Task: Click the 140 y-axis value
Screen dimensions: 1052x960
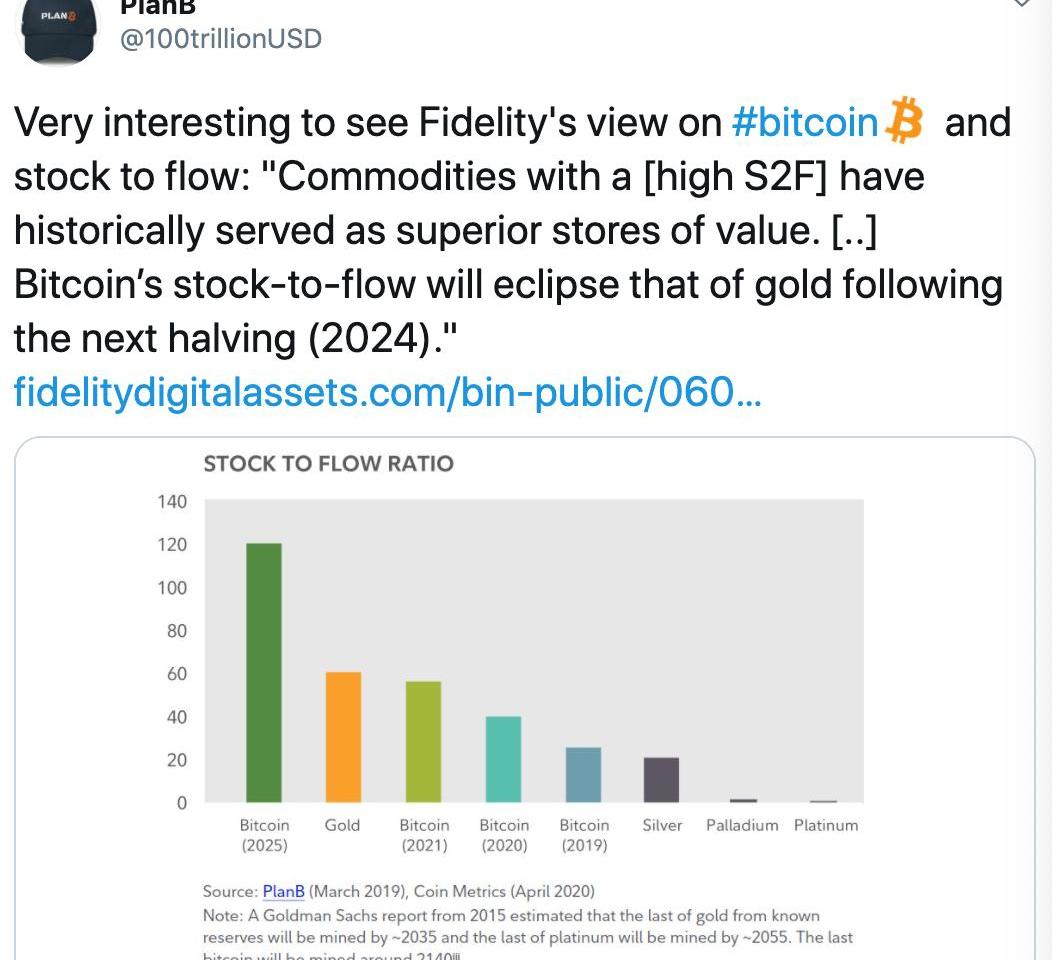Action: [x=172, y=501]
